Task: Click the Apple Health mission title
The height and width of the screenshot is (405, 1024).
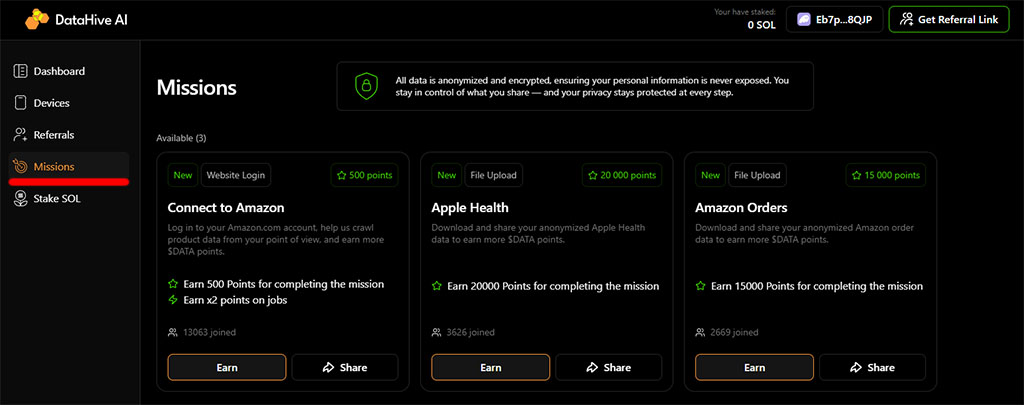Action: 470,208
